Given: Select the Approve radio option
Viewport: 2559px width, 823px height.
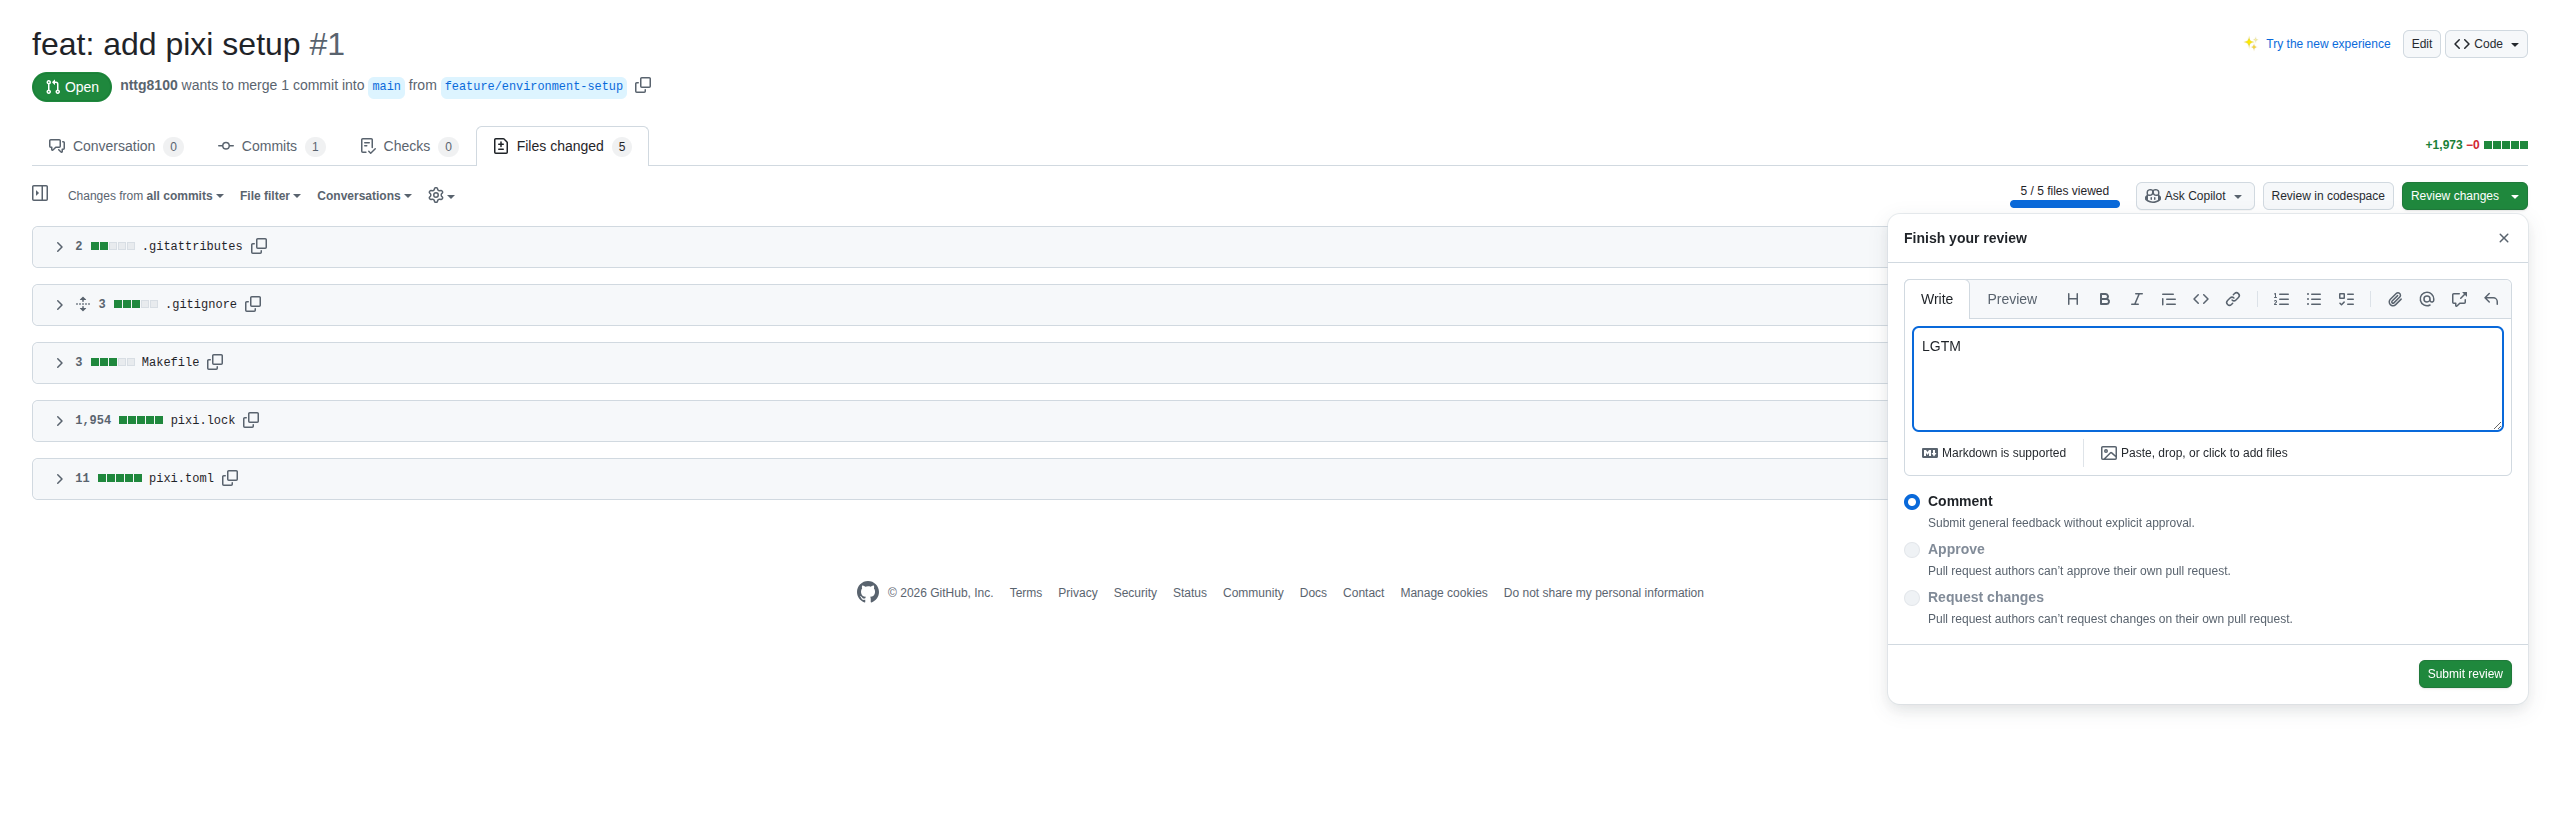Looking at the screenshot, I should click(1912, 550).
